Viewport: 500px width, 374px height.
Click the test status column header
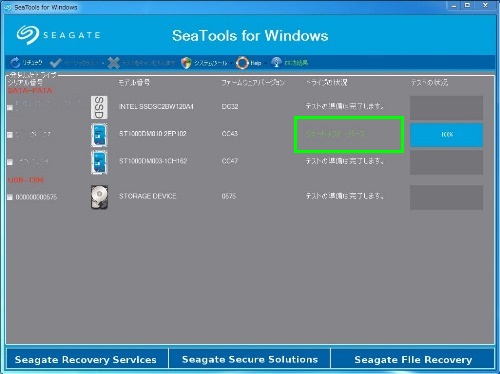pos(429,82)
